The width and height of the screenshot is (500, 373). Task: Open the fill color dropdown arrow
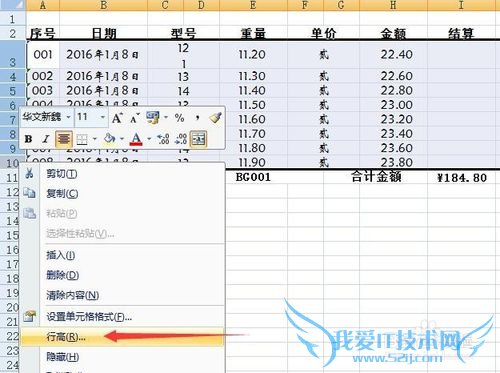(122, 139)
